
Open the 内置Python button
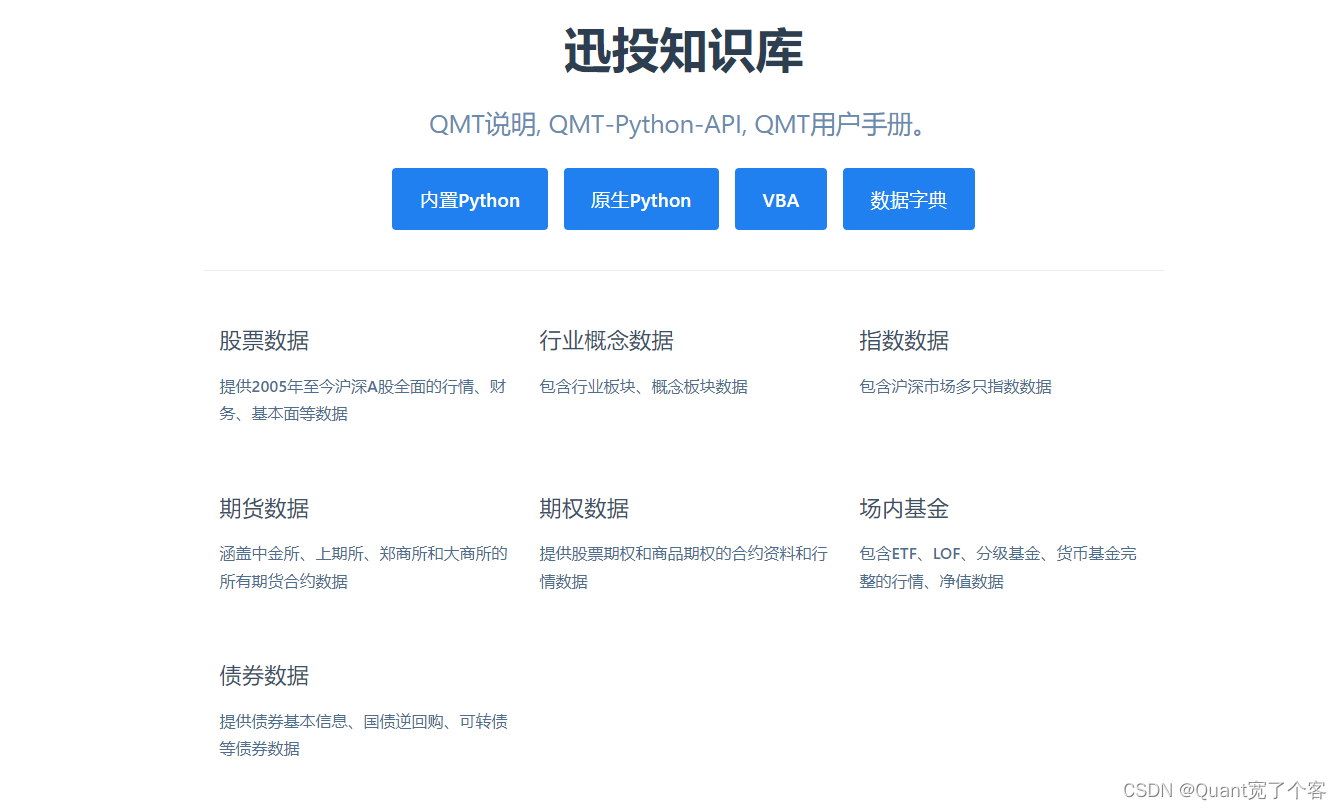470,199
